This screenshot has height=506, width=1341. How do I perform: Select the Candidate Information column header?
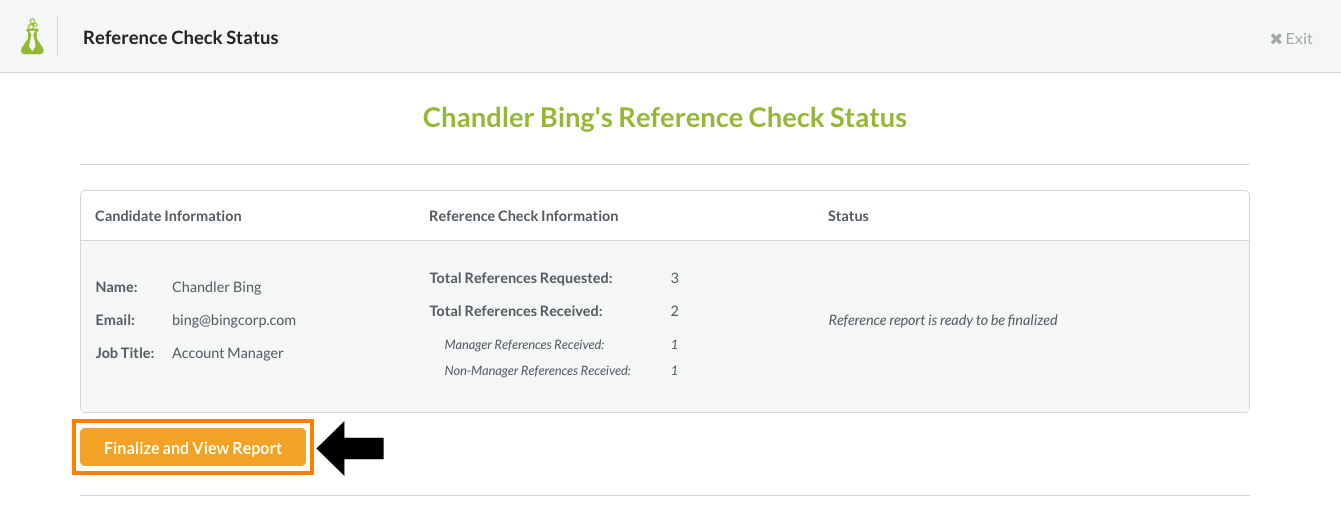[x=168, y=216]
